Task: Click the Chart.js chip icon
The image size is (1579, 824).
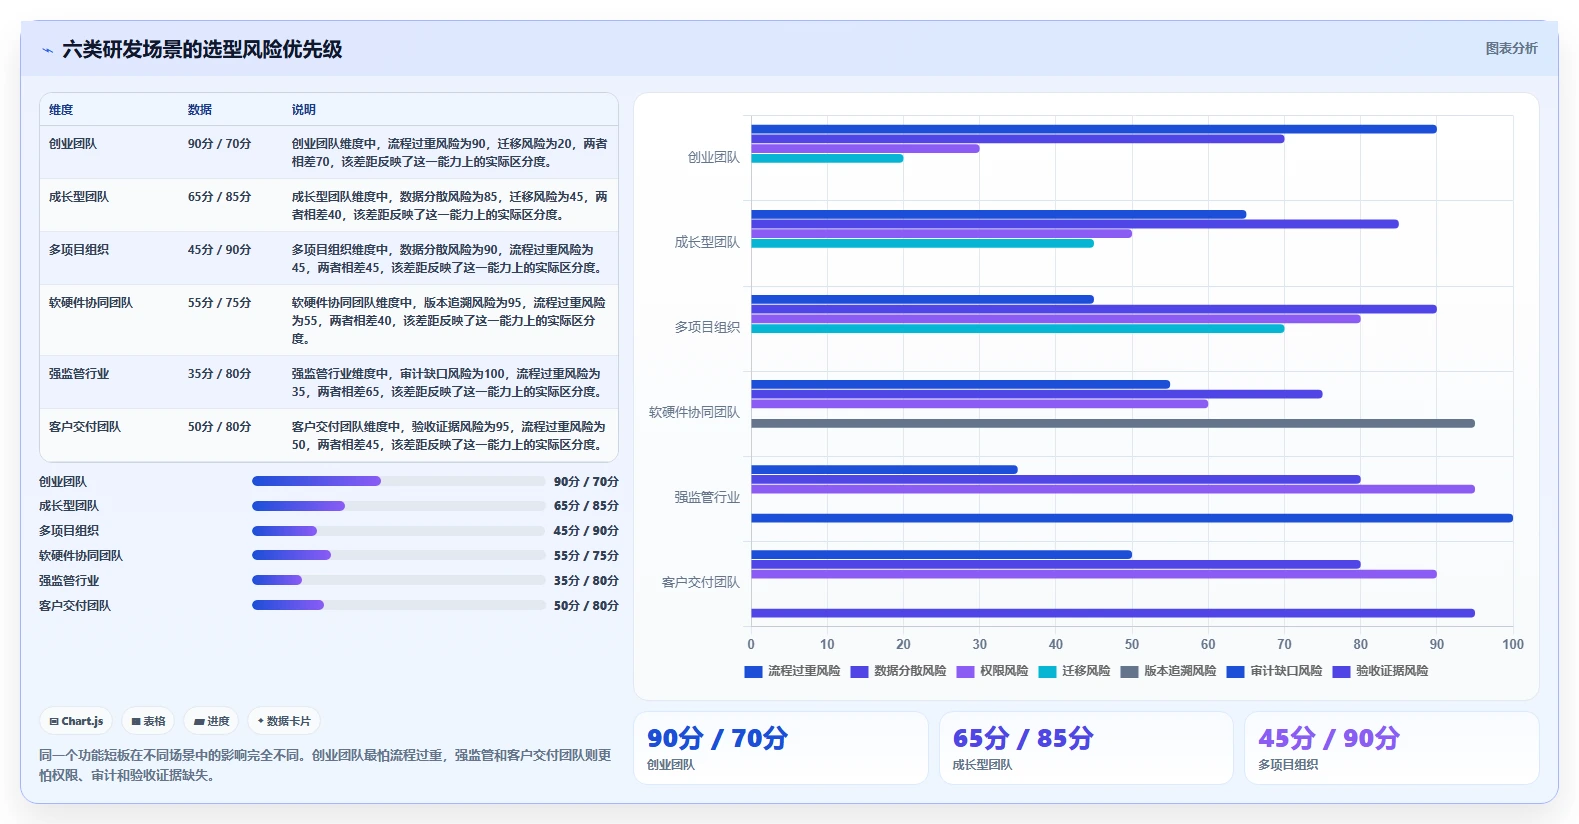Action: (x=54, y=721)
